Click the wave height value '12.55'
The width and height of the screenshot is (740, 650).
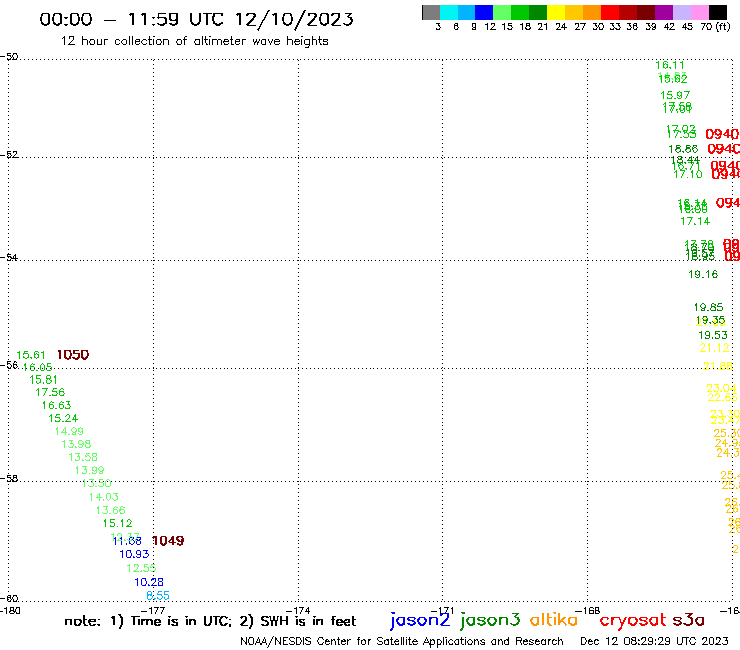(141, 568)
